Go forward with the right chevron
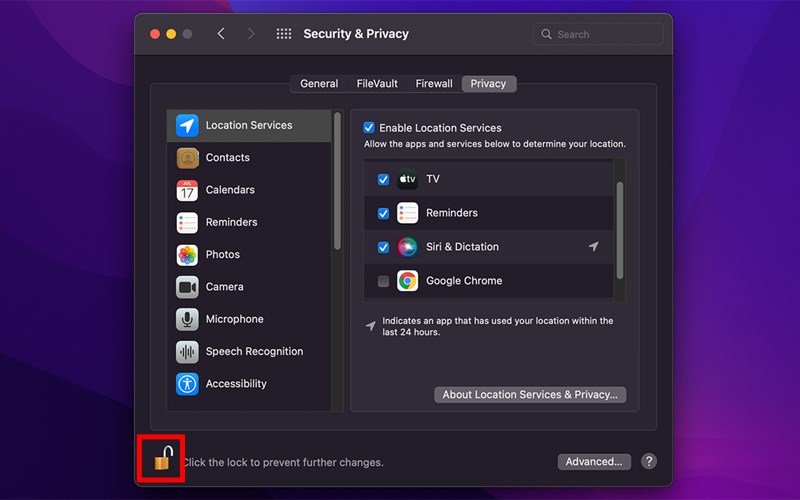Image resolution: width=800 pixels, height=500 pixels. tap(251, 34)
